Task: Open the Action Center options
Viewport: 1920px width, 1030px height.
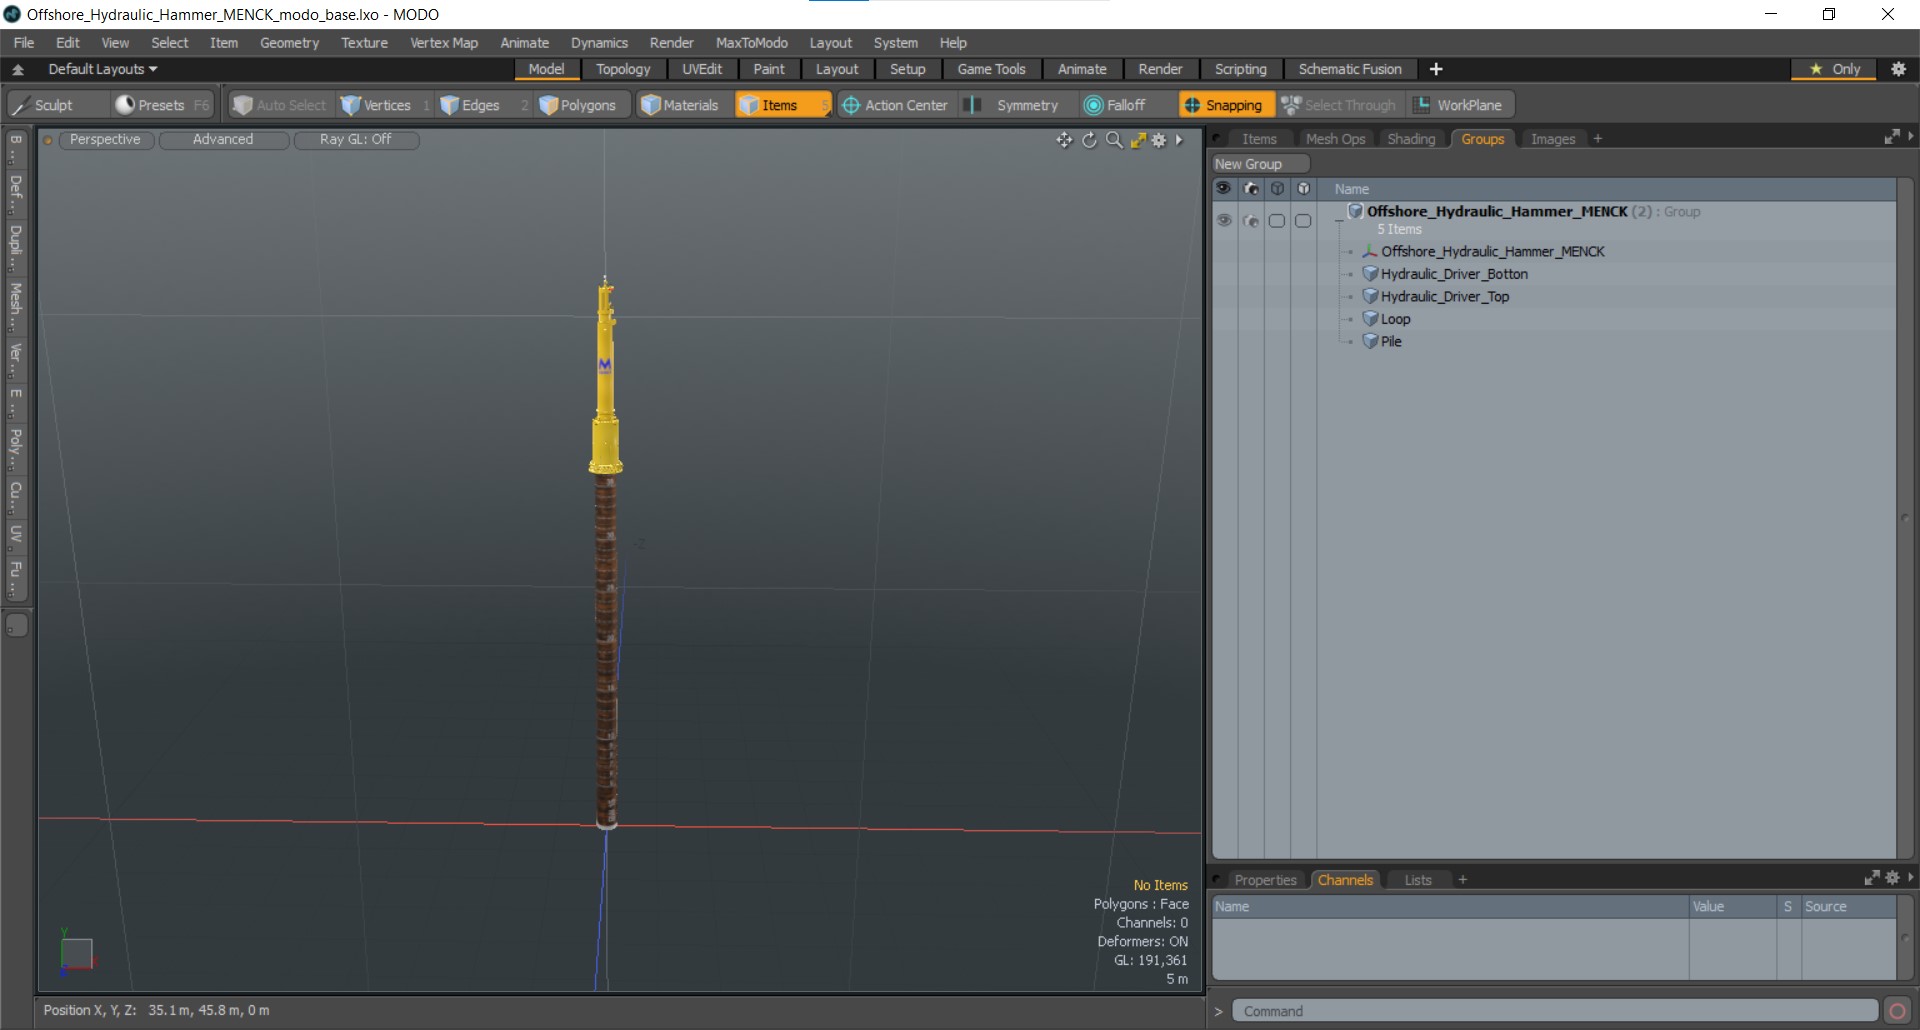Action: point(895,105)
